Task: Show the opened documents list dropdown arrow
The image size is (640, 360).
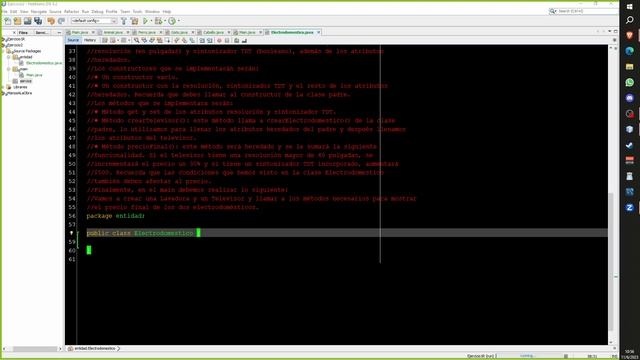Action: (x=610, y=31)
